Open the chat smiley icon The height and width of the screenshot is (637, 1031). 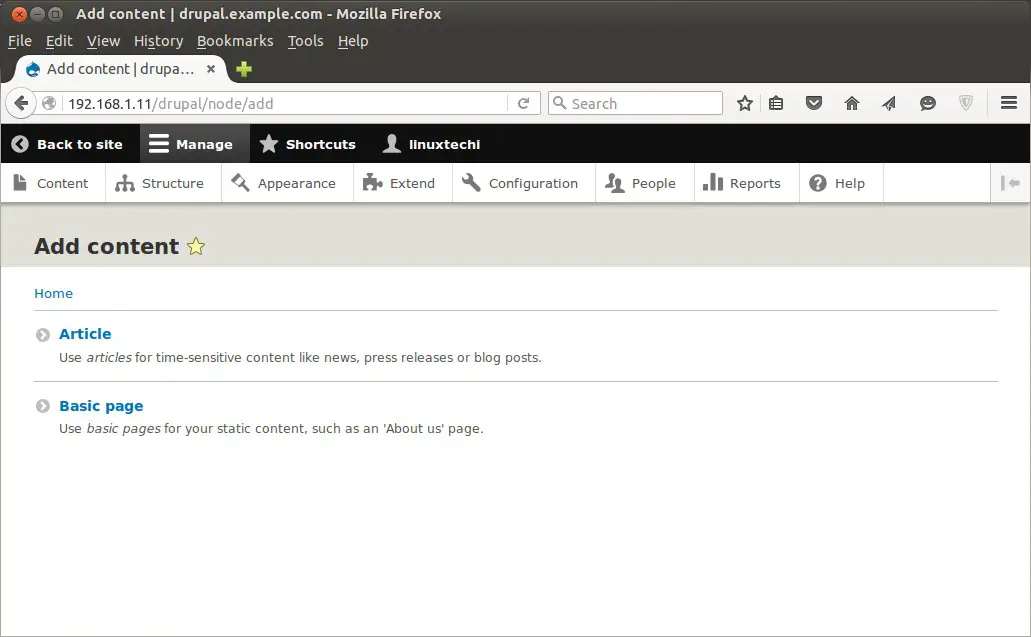click(x=927, y=103)
